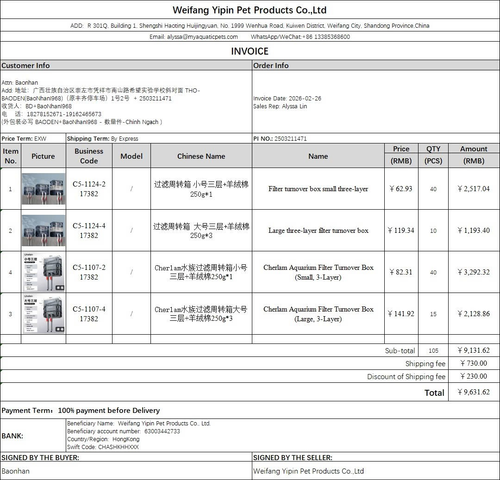Click the Chinese Name column header
500x480 pixels.
tap(201, 156)
